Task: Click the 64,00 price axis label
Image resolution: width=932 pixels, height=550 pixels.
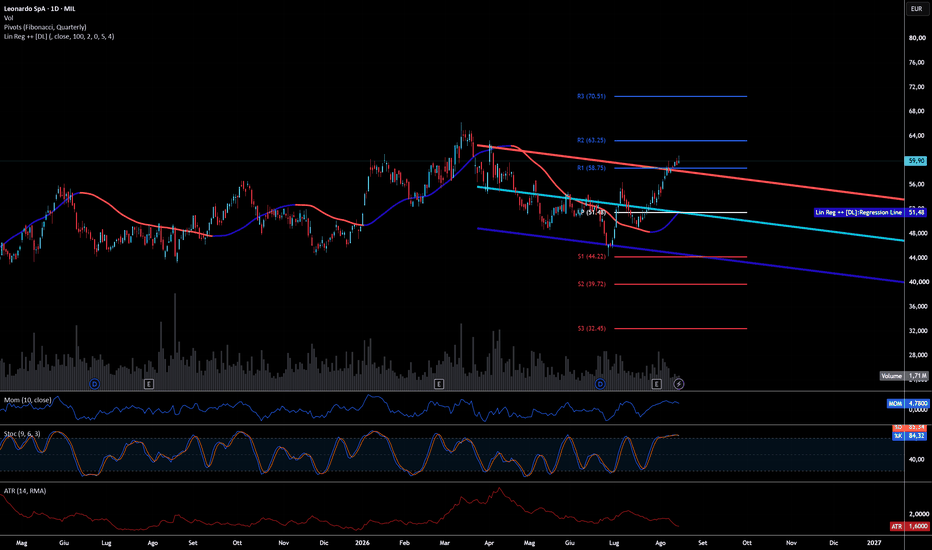Action: coord(917,136)
